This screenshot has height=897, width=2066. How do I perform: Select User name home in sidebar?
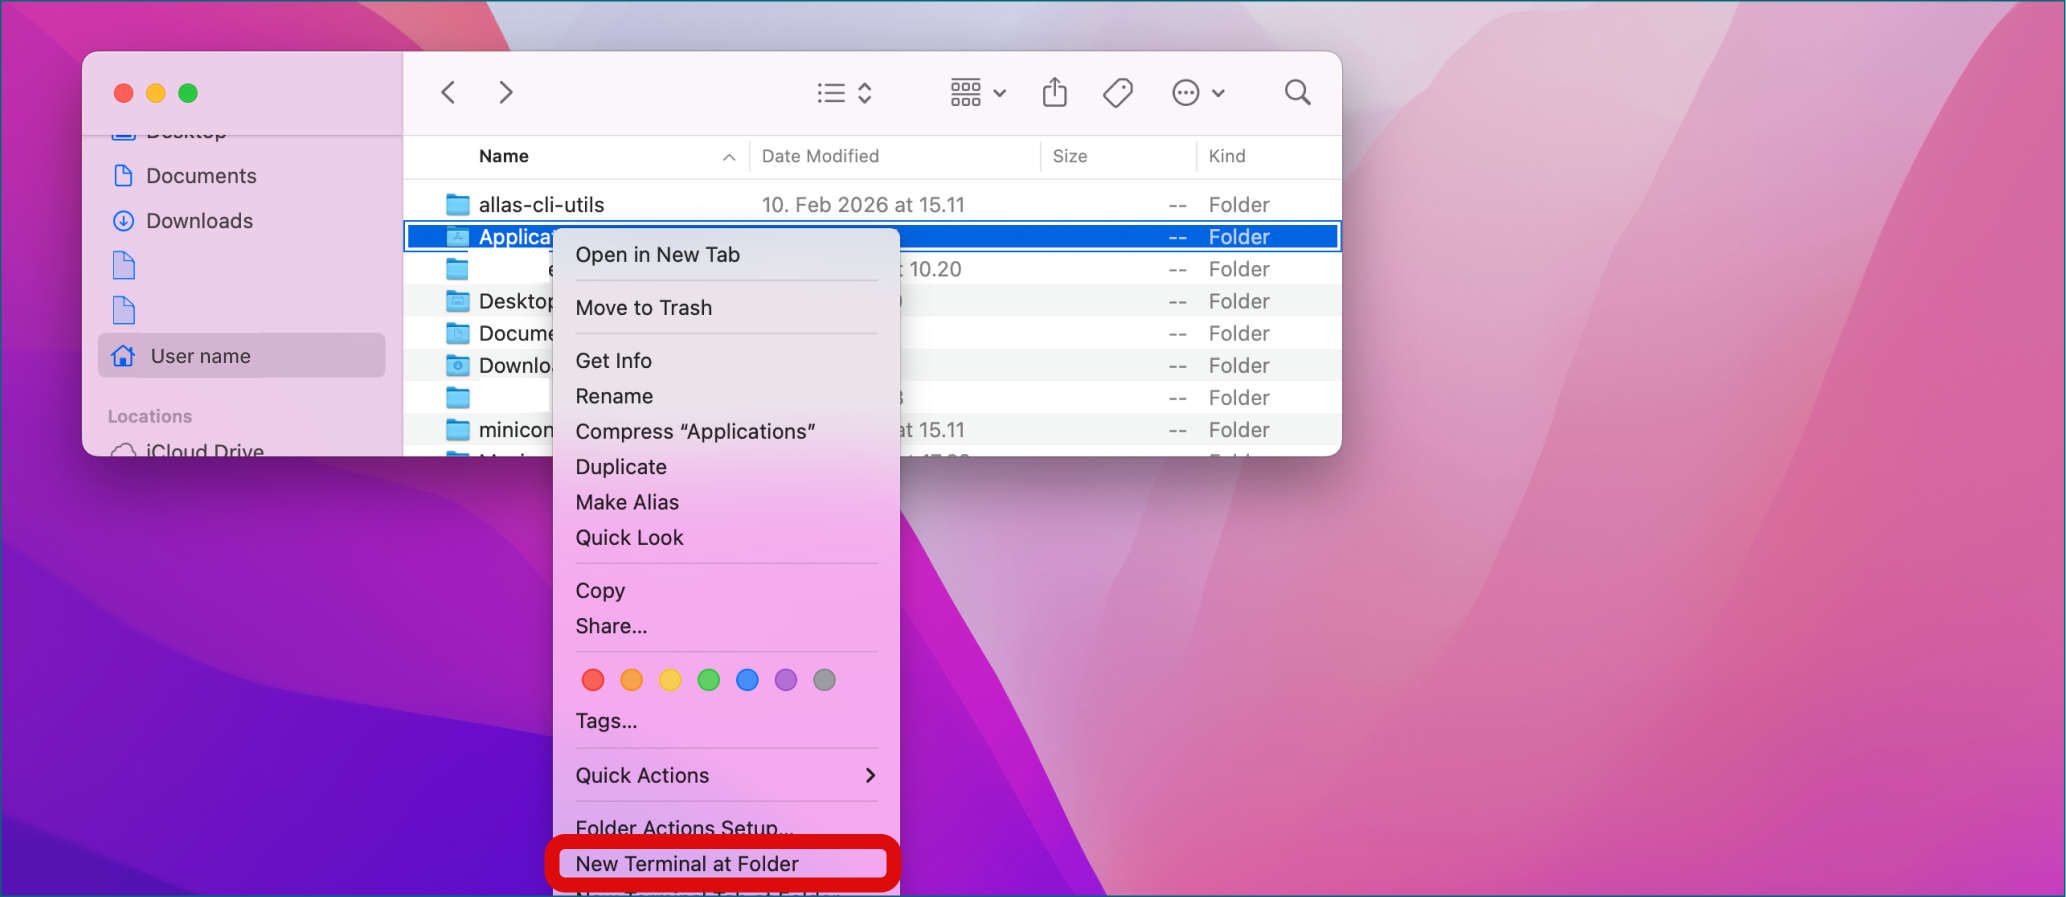(242, 356)
